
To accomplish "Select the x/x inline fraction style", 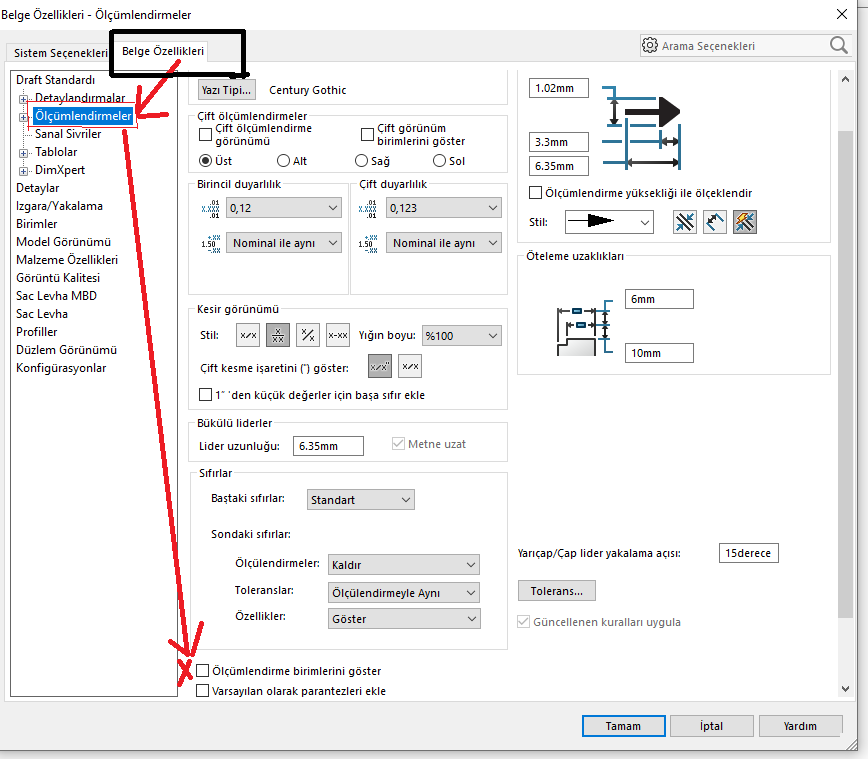I will (x=248, y=336).
